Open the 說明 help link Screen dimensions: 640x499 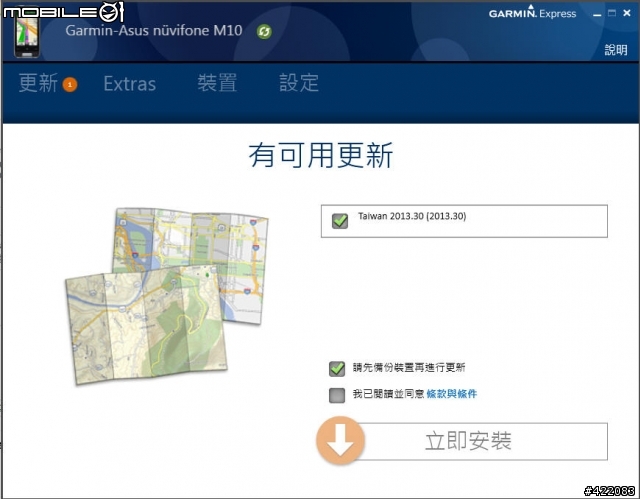pos(616,50)
